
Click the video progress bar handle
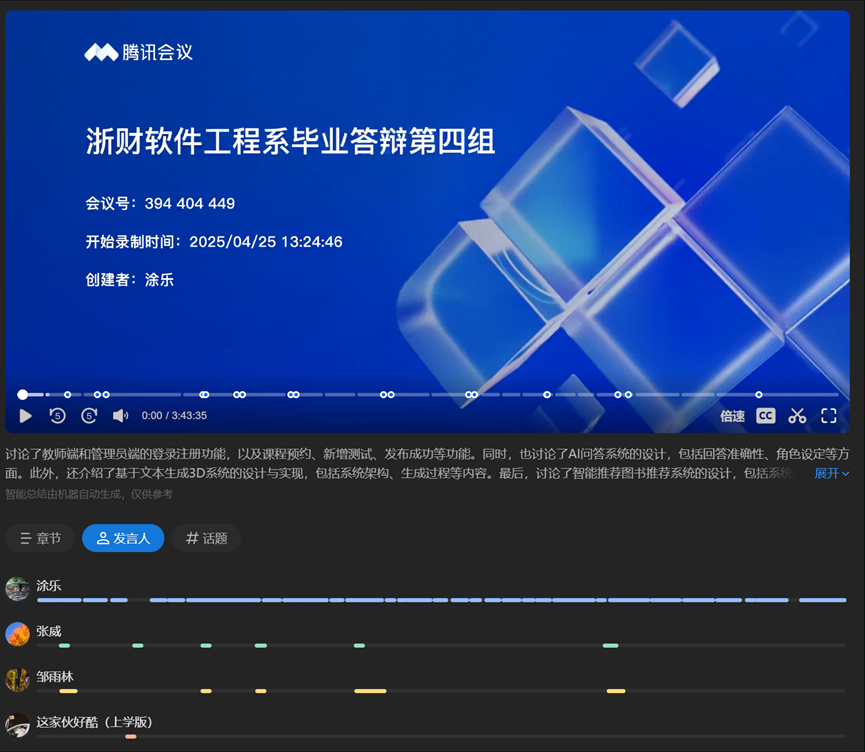click(x=22, y=395)
